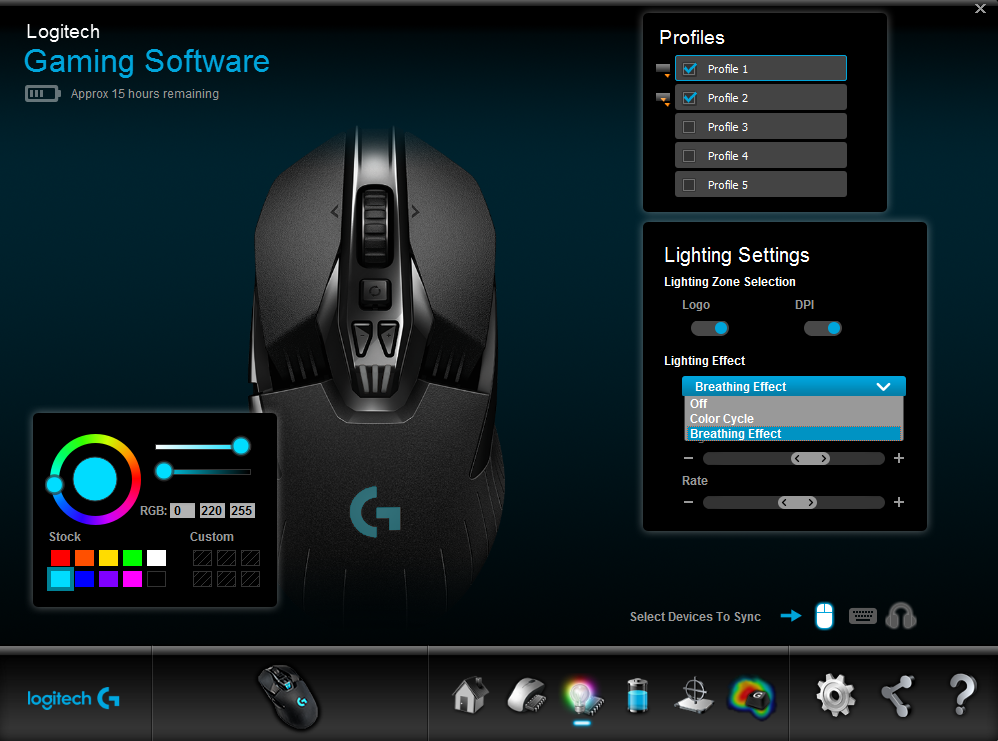Click the Rate slider handle

coord(798,502)
